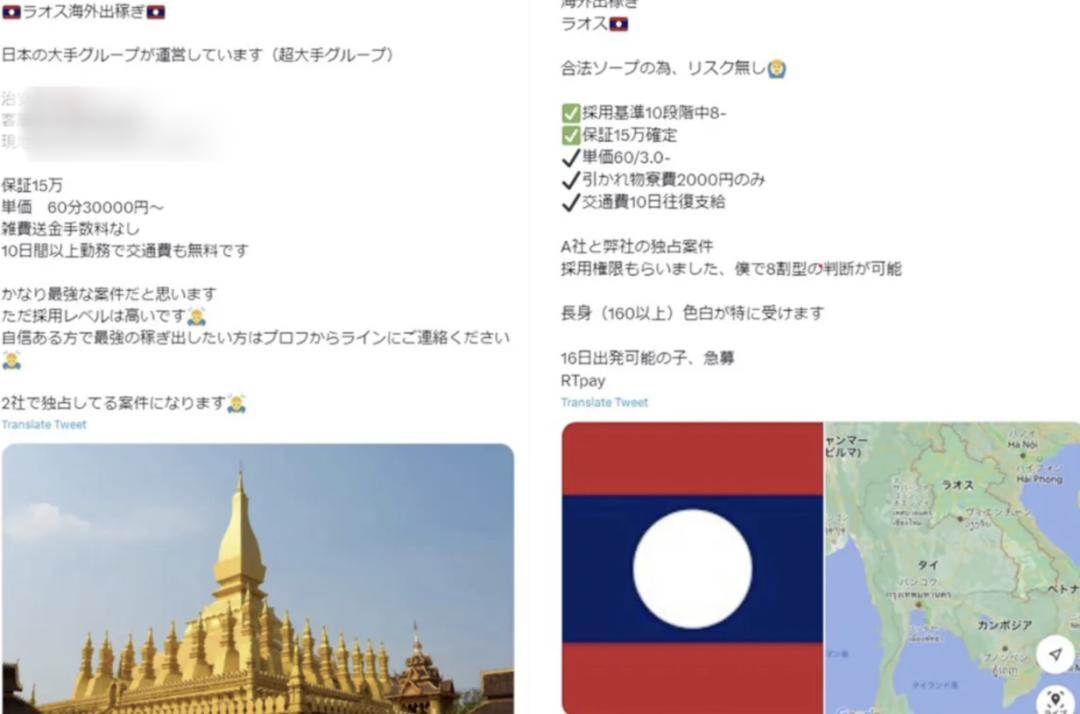Click the location pin icon on the map
Screen dimensions: 1080x714
[1056, 700]
